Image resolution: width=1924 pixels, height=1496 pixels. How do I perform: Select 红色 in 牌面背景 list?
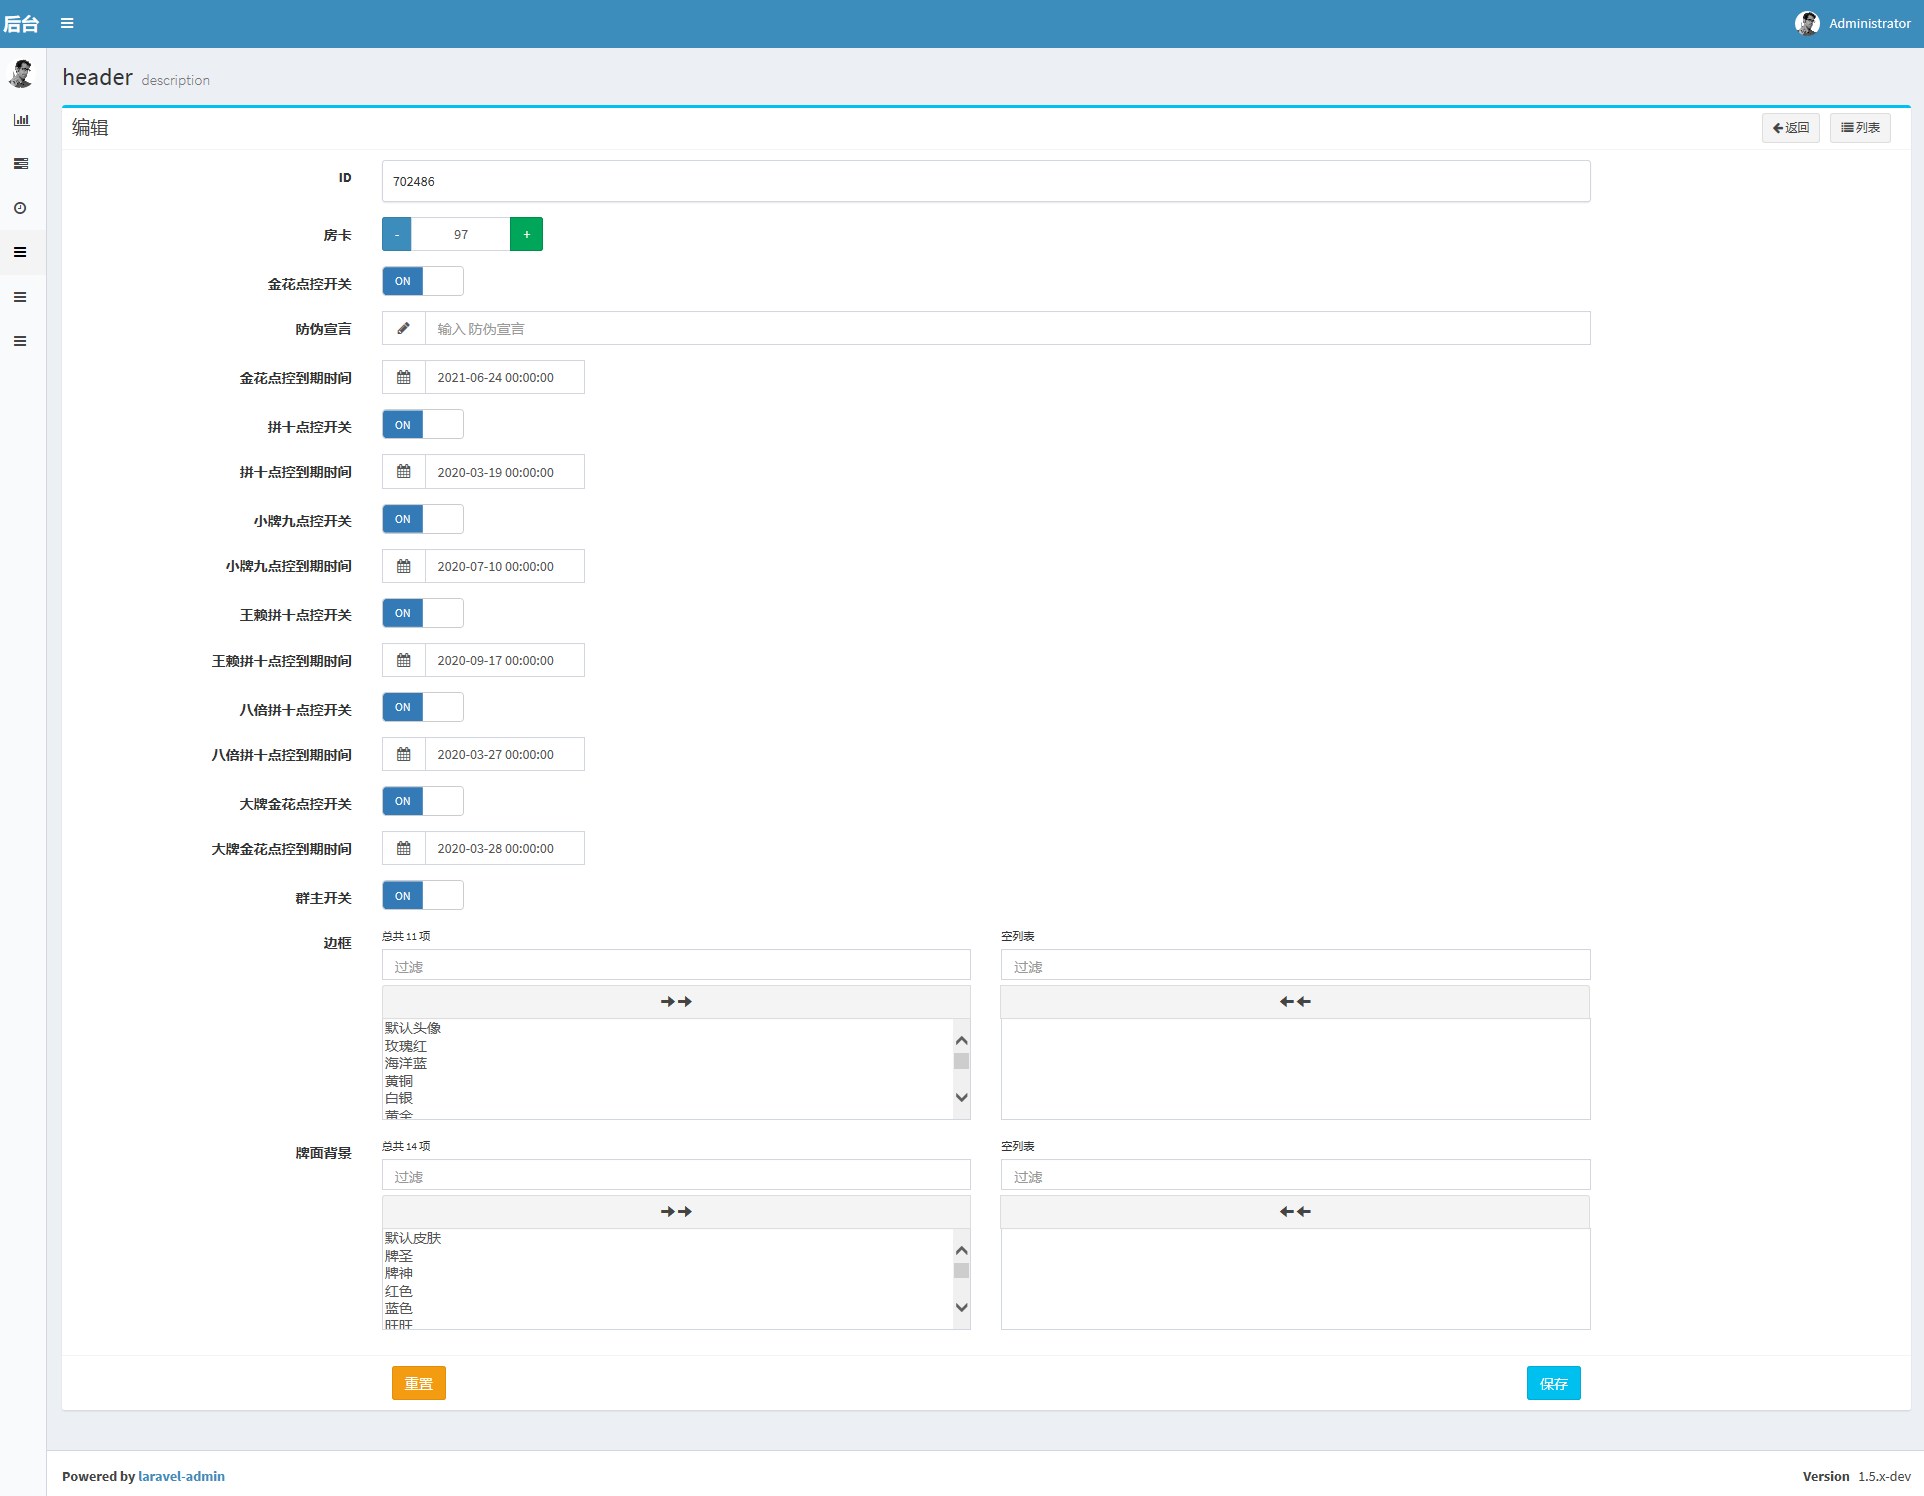[x=668, y=1291]
